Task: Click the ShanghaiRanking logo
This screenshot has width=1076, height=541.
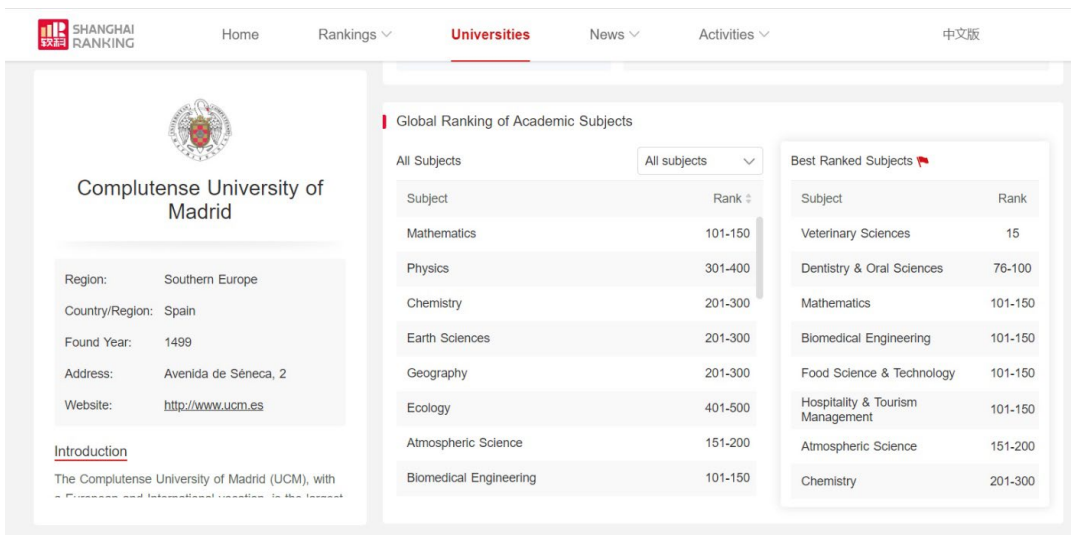Action: (x=86, y=34)
